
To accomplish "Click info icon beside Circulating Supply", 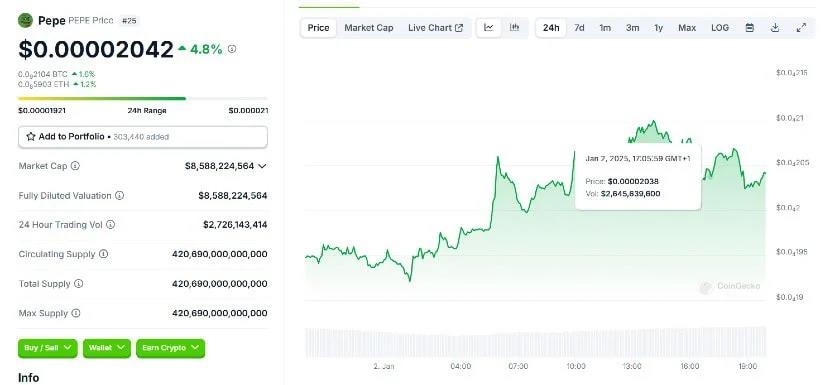I will click(104, 254).
